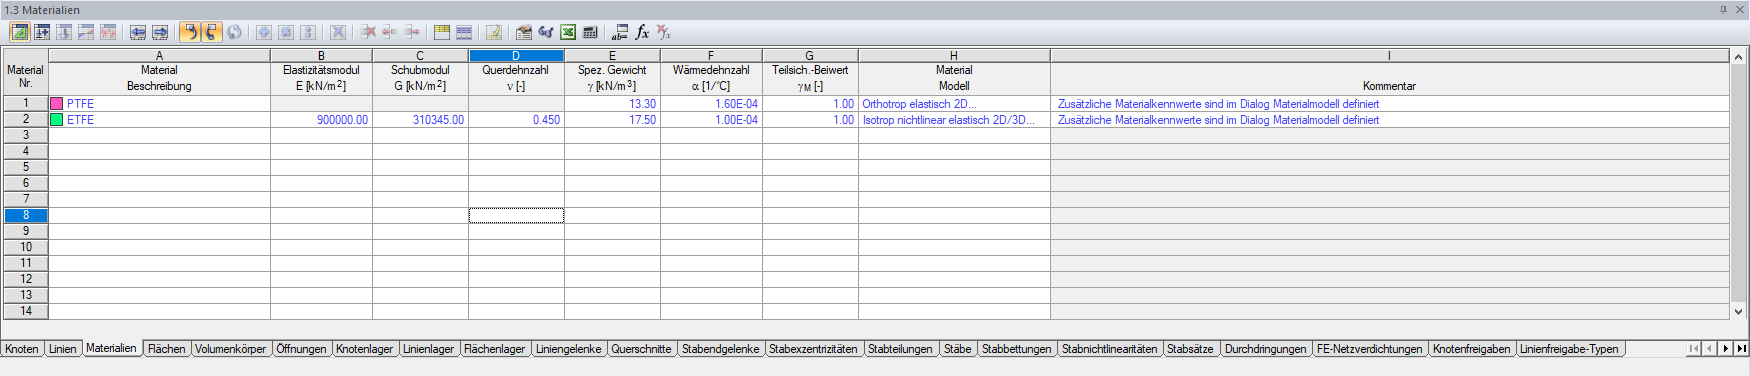The width and height of the screenshot is (1750, 376).
Task: Open the fx formula editor icon
Action: [x=642, y=32]
